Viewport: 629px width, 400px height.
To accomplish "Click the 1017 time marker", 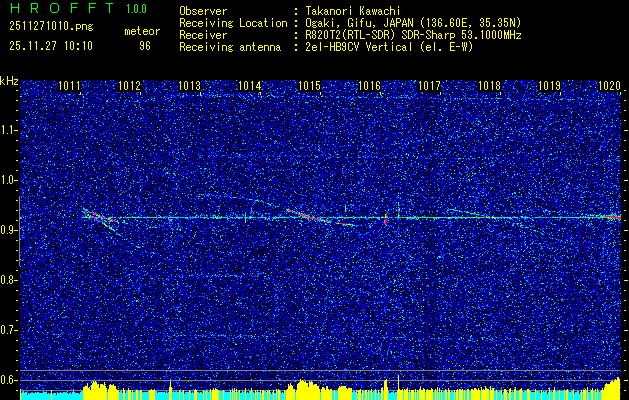I will [429, 86].
